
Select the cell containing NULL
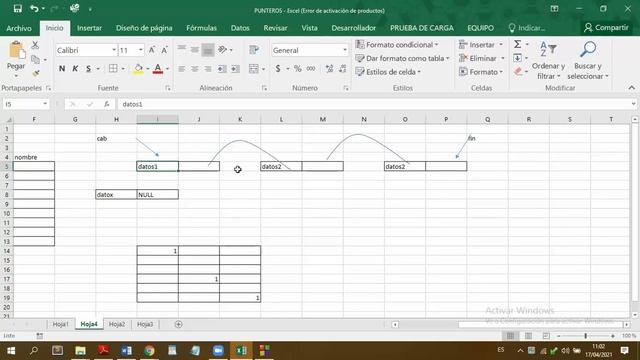coord(158,194)
